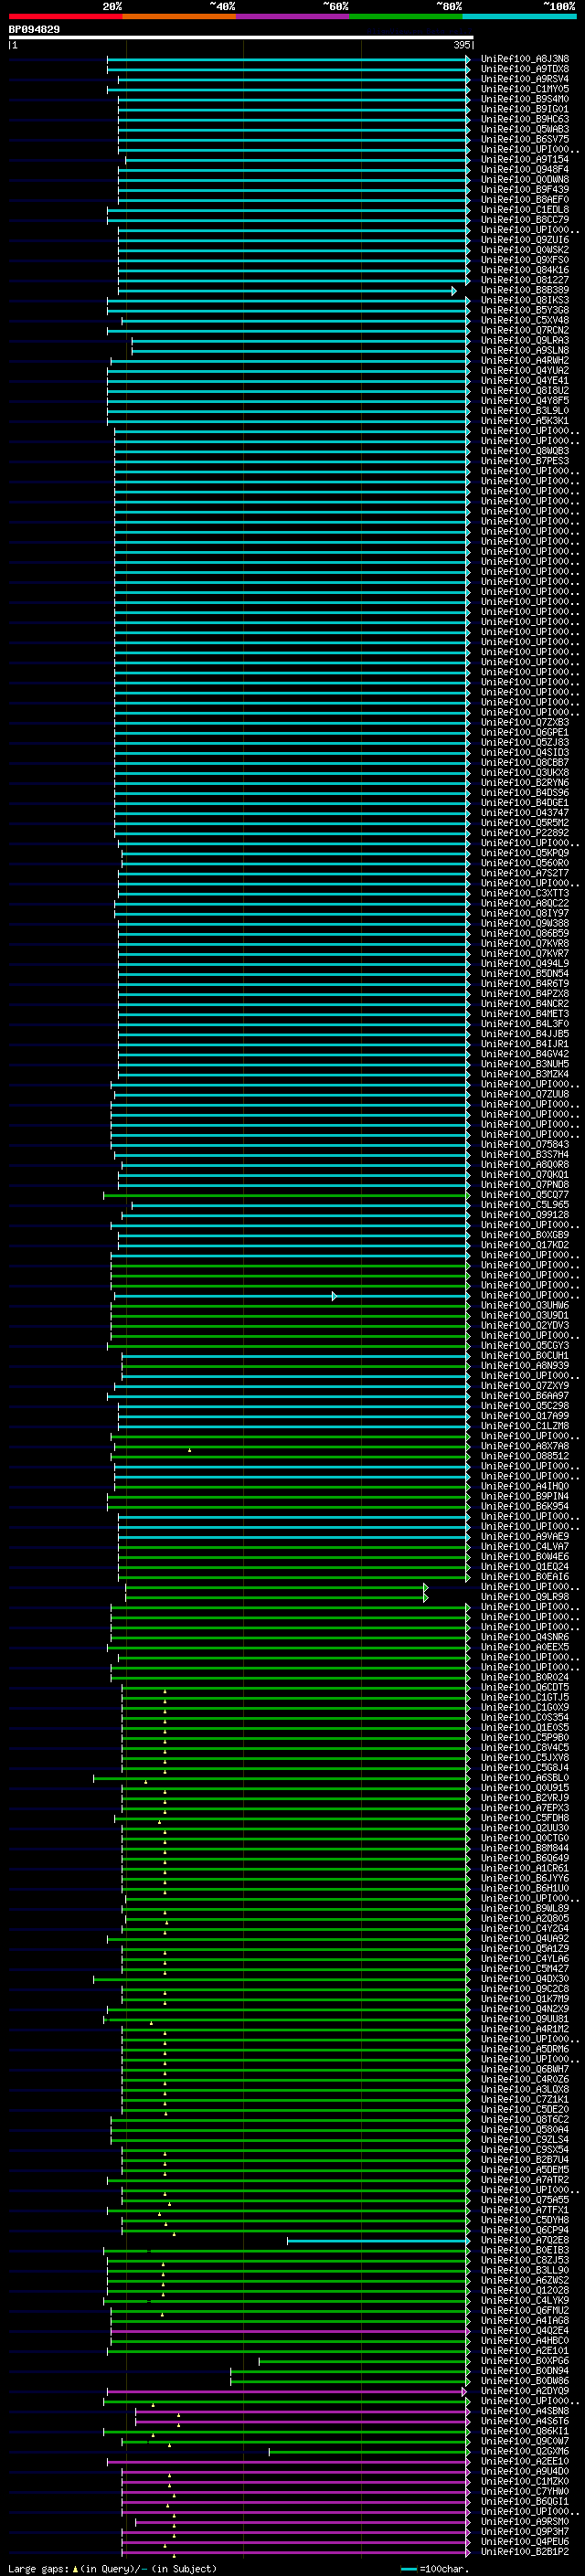Select the BP094829 query label
Screen dimensions: 585x2576
(34, 30)
